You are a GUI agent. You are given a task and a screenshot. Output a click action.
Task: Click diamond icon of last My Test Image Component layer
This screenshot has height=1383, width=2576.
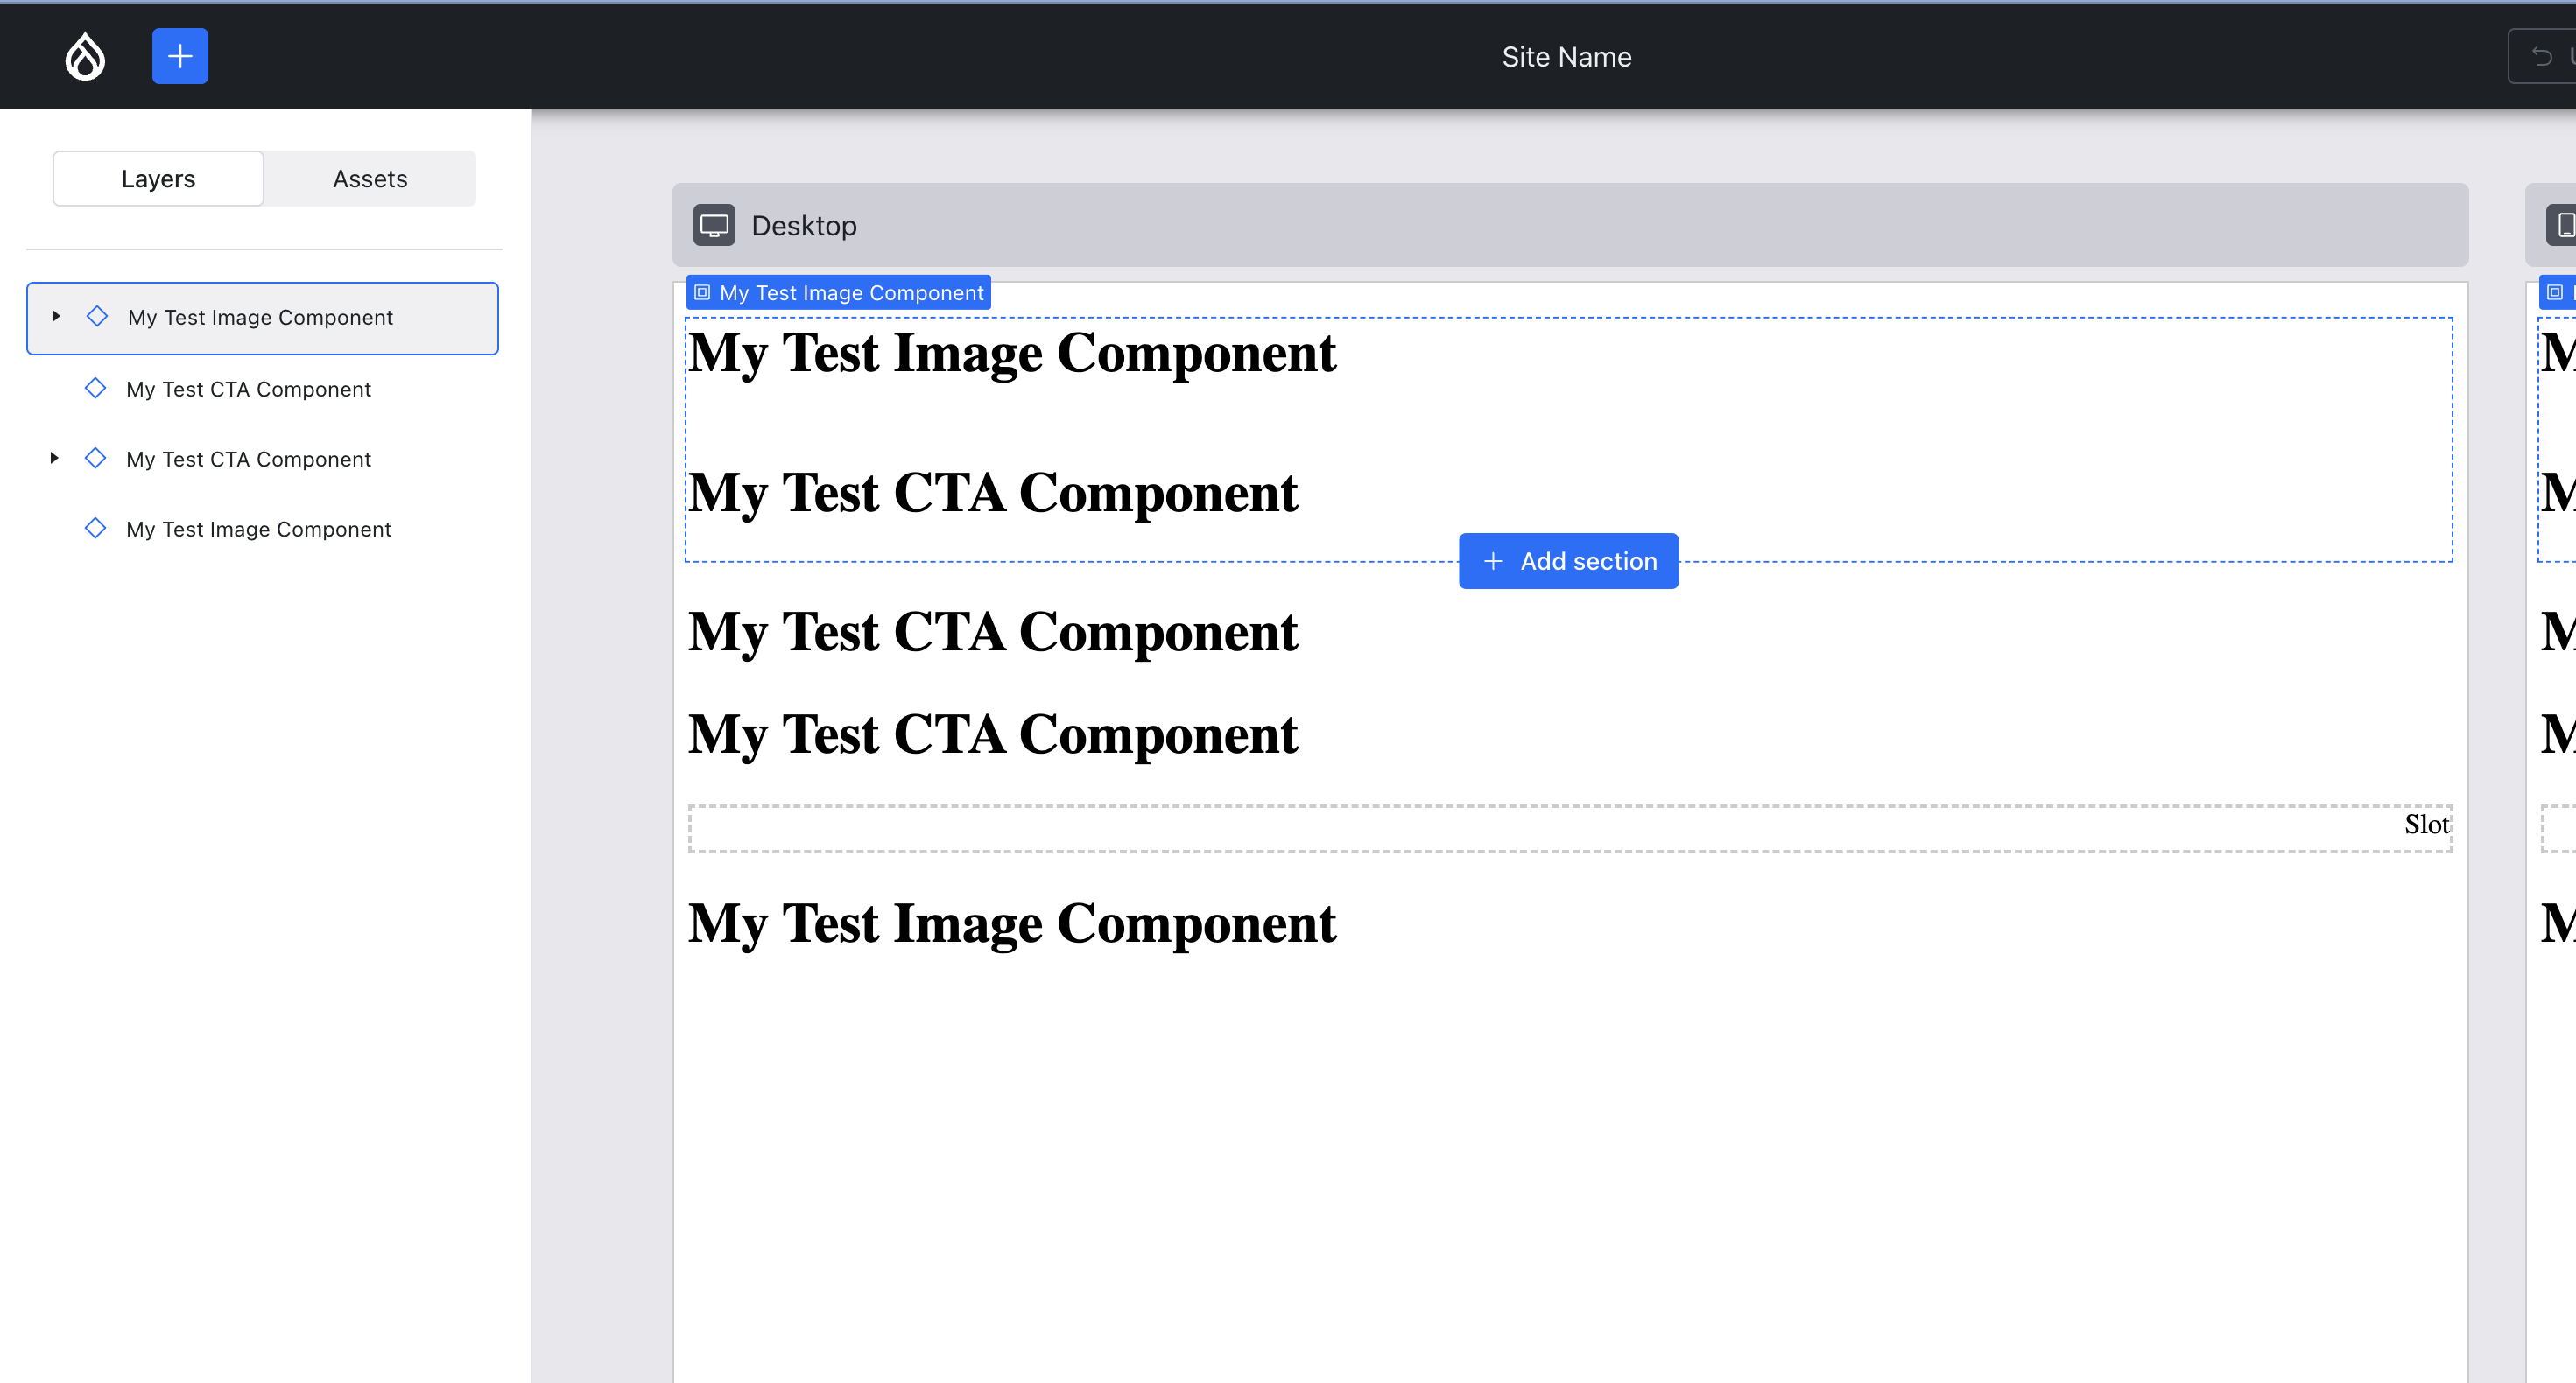[95, 528]
